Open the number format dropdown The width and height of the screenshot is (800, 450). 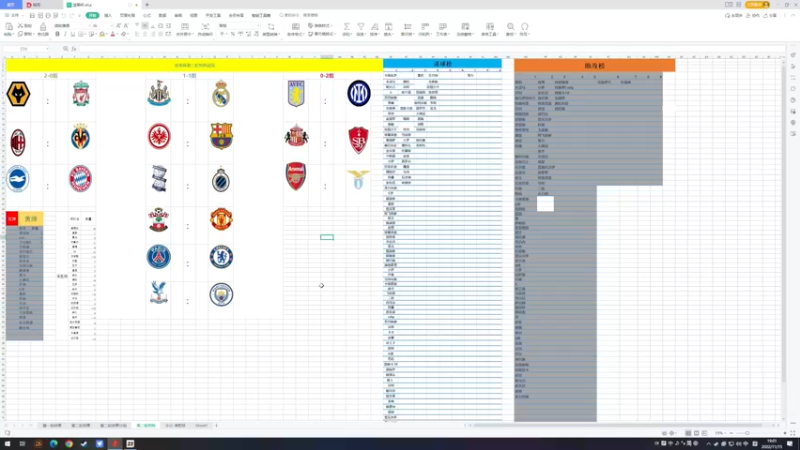coord(258,26)
